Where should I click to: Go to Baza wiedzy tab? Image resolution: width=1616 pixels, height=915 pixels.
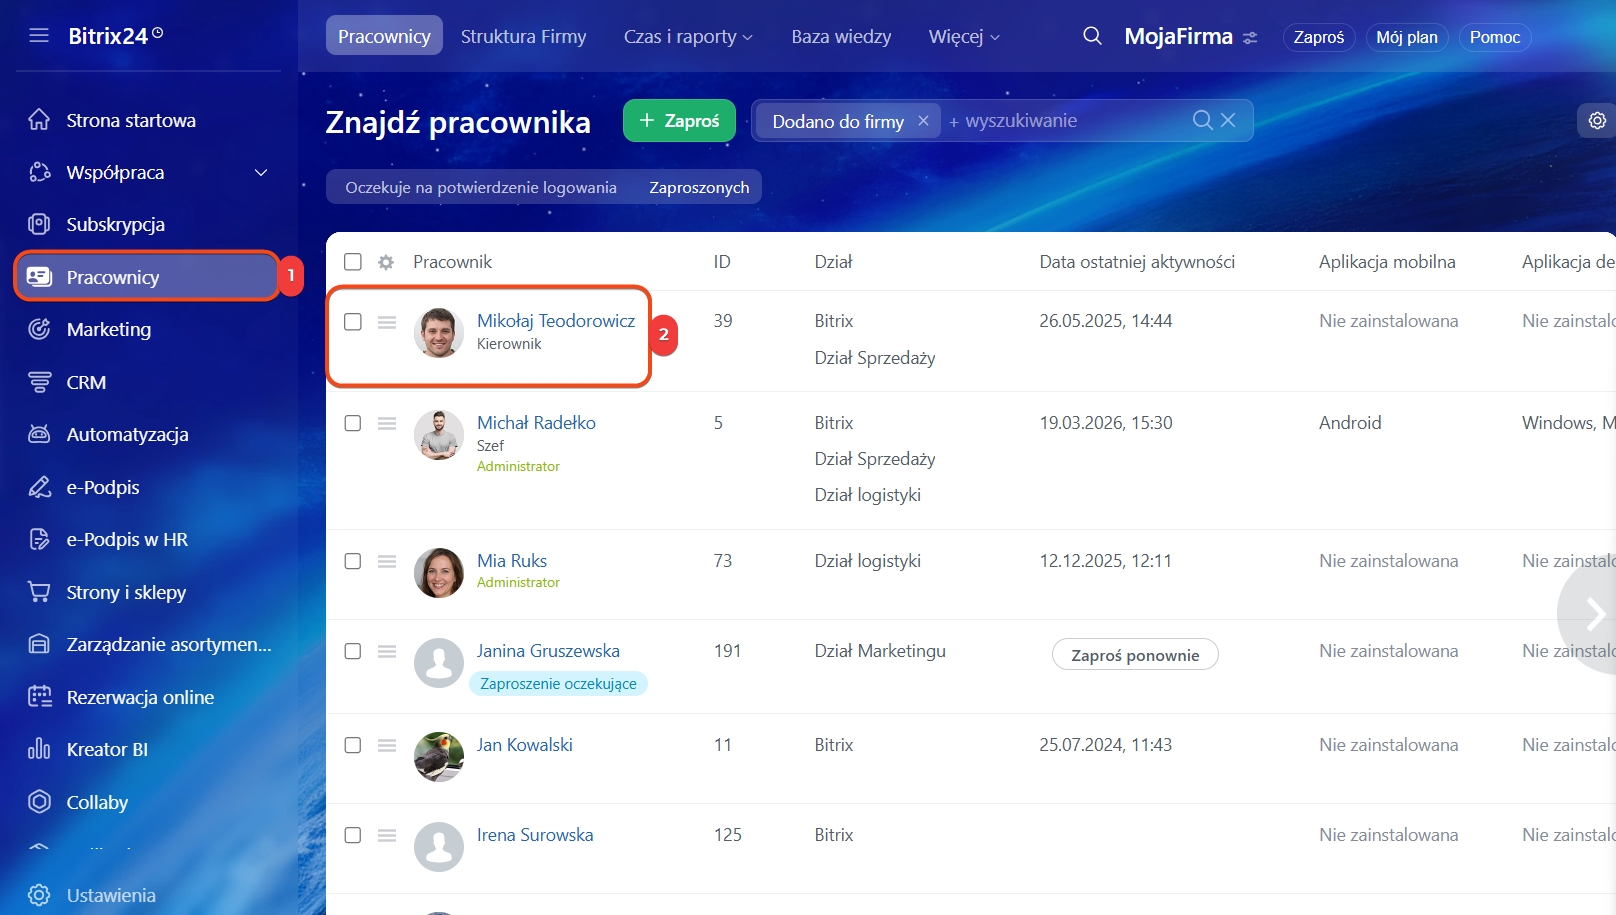pos(841,37)
